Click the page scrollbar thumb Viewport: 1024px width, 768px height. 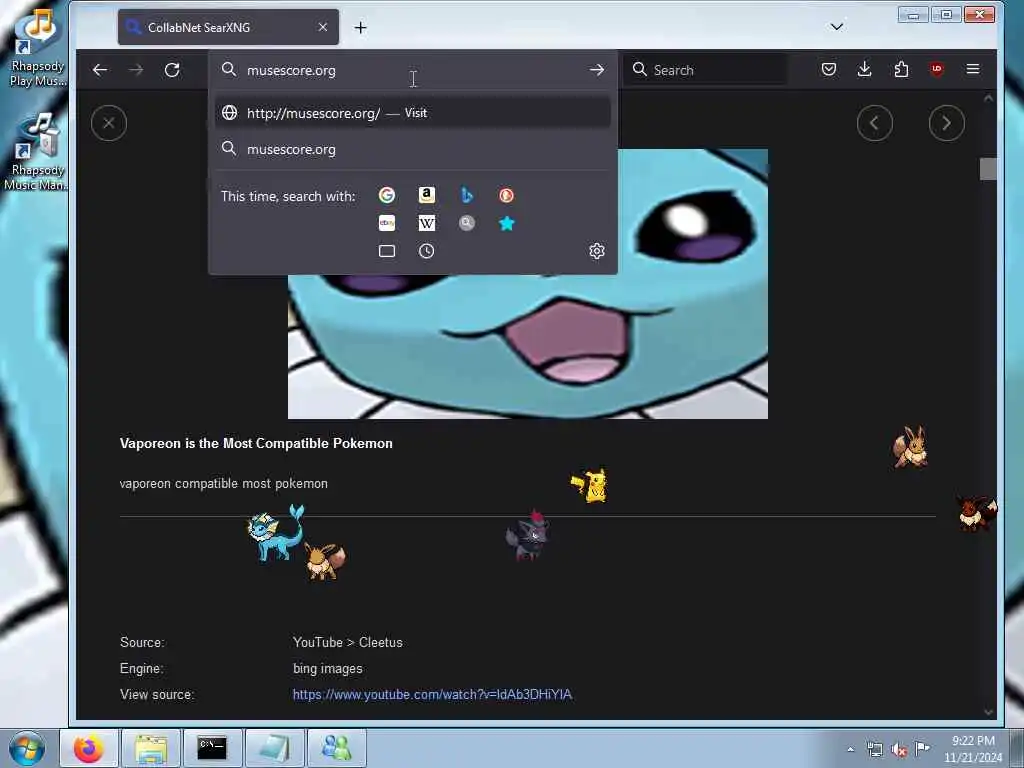(x=988, y=168)
